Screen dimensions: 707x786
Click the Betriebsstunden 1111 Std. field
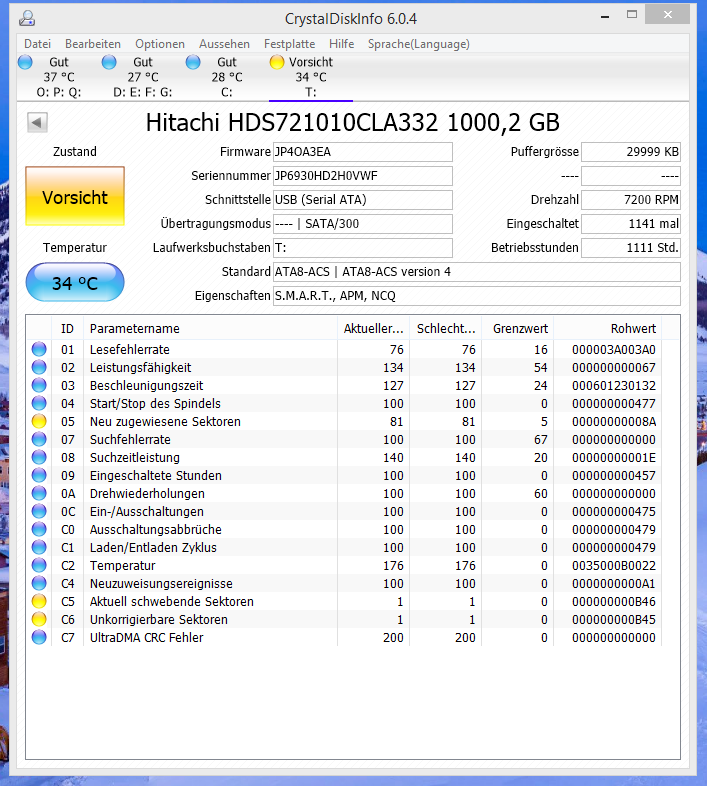[631, 248]
